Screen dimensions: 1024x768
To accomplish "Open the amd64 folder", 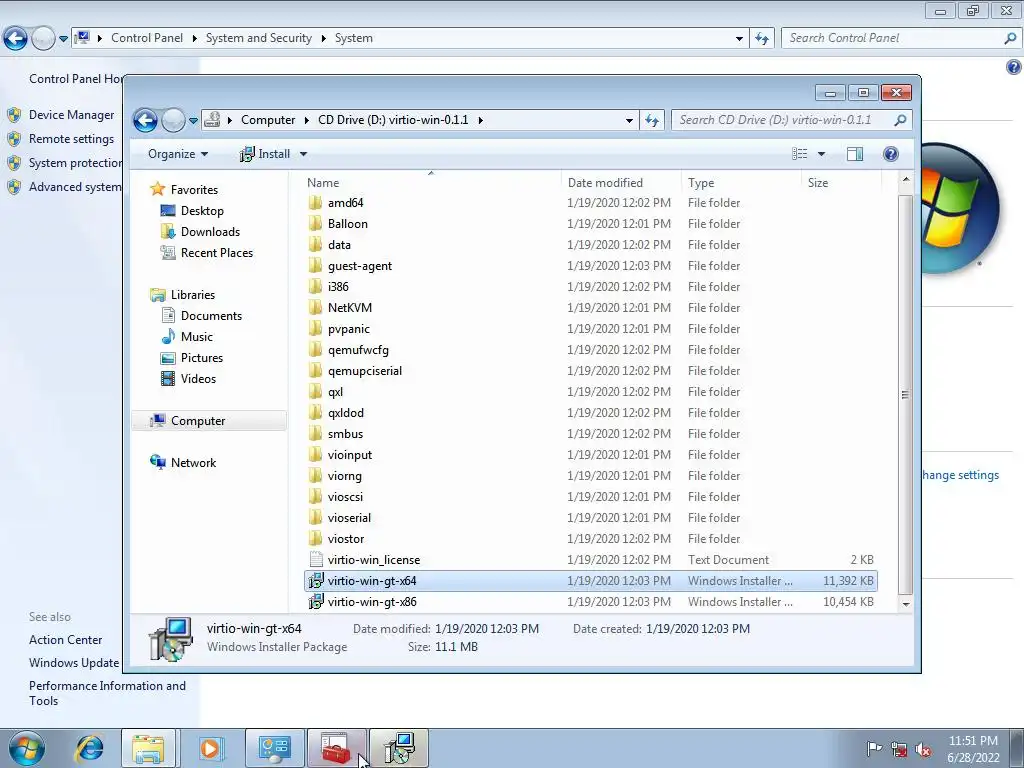I will pos(345,203).
